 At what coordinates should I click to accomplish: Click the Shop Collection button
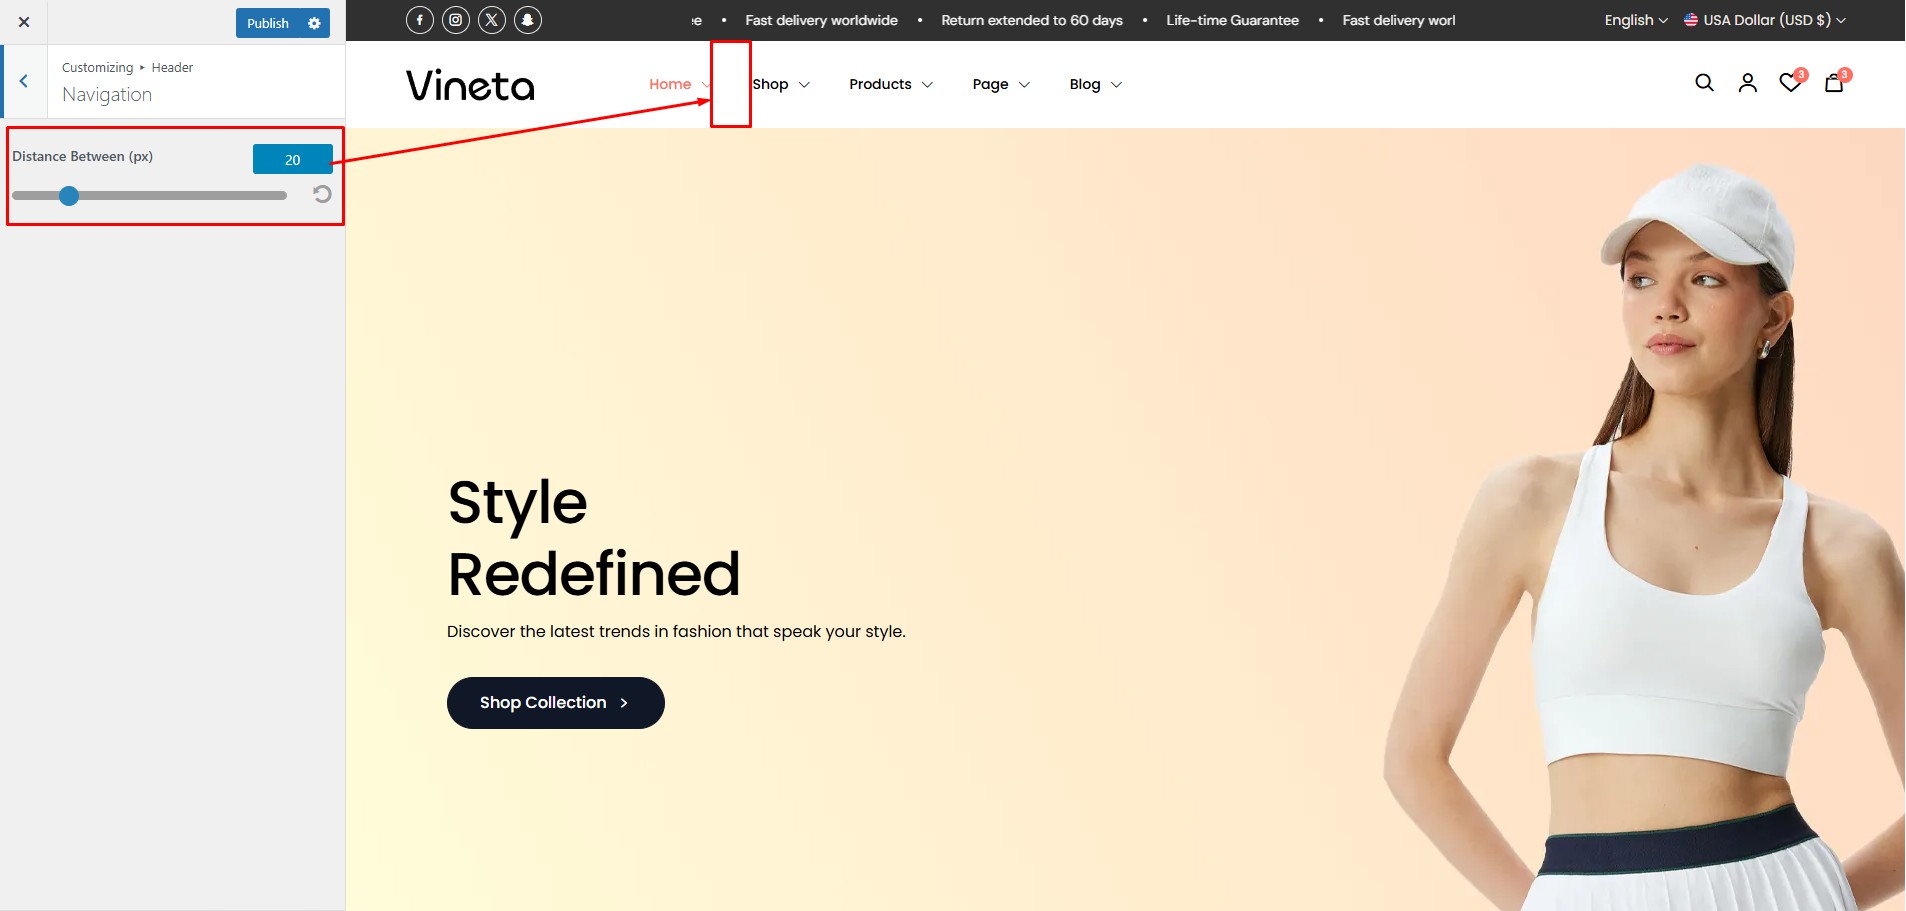556,703
